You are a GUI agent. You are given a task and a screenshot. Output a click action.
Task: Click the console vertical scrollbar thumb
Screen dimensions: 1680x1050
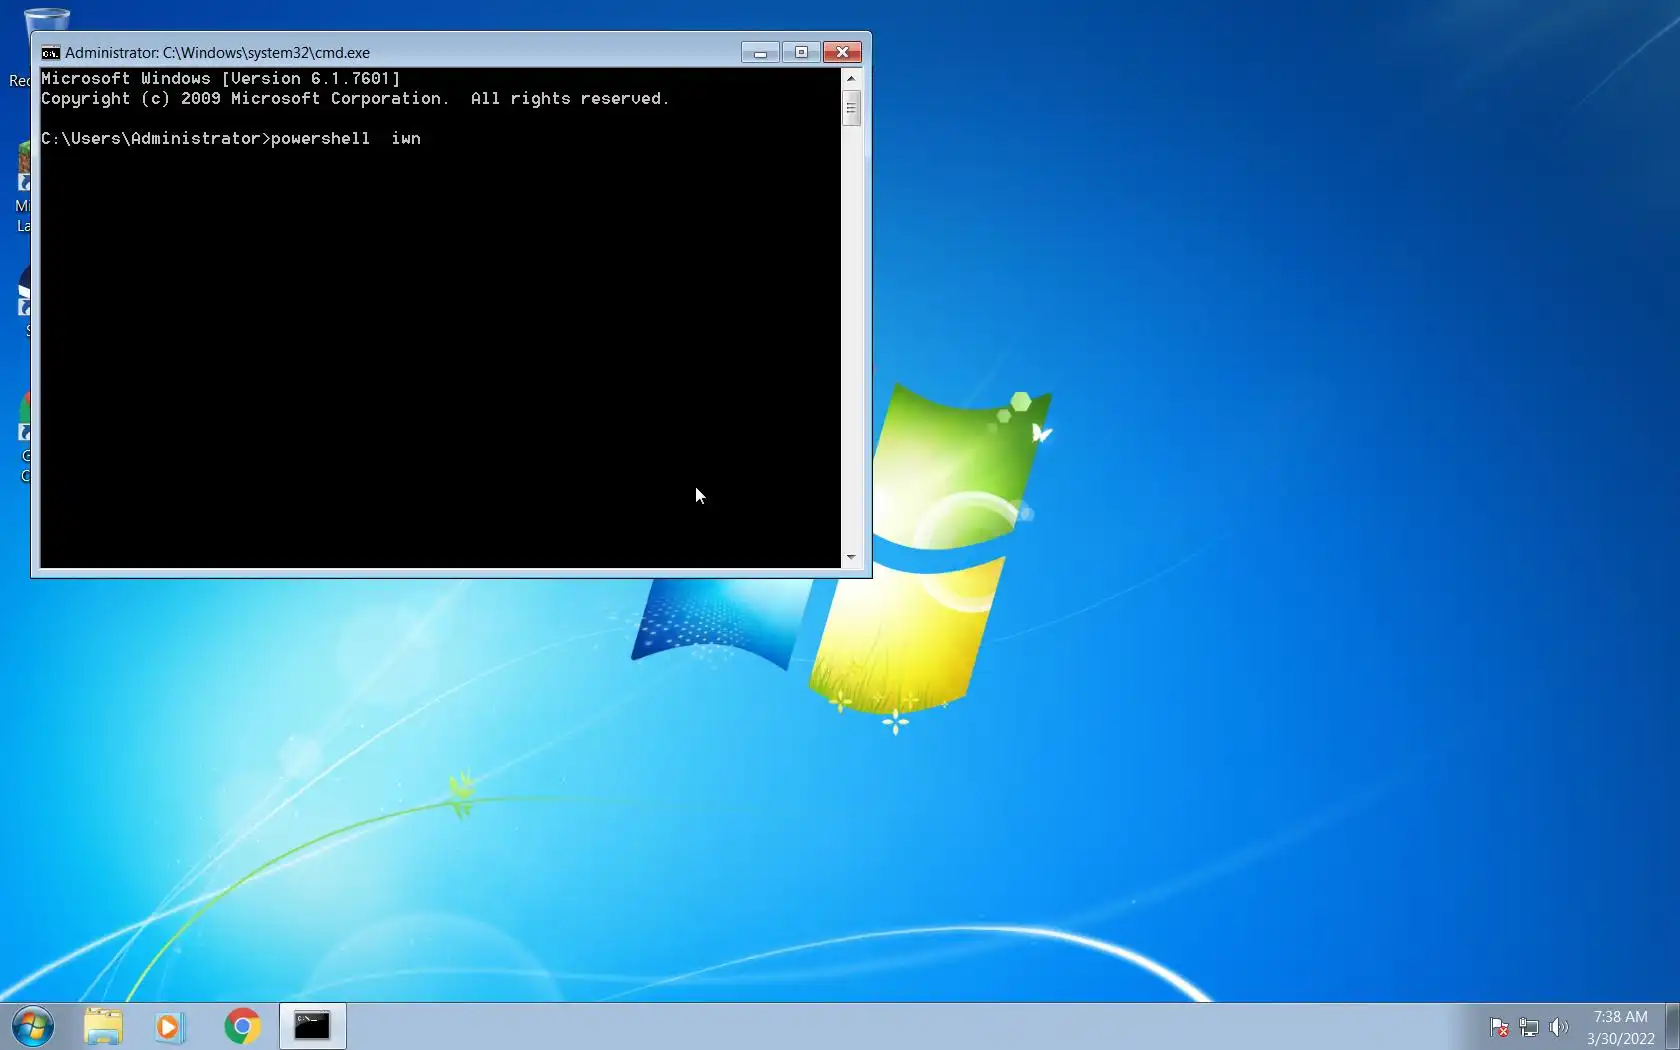(x=851, y=108)
